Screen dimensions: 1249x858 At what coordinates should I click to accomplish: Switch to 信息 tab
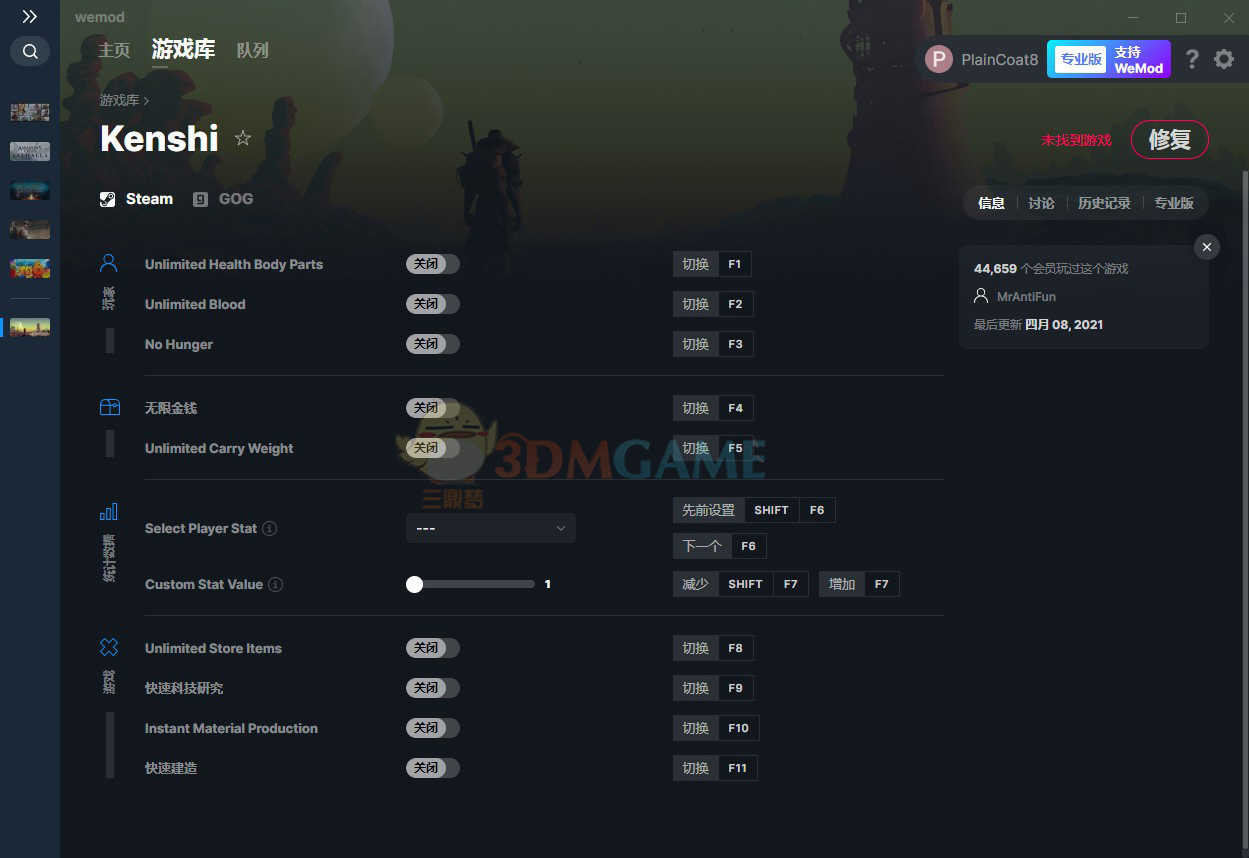point(991,203)
